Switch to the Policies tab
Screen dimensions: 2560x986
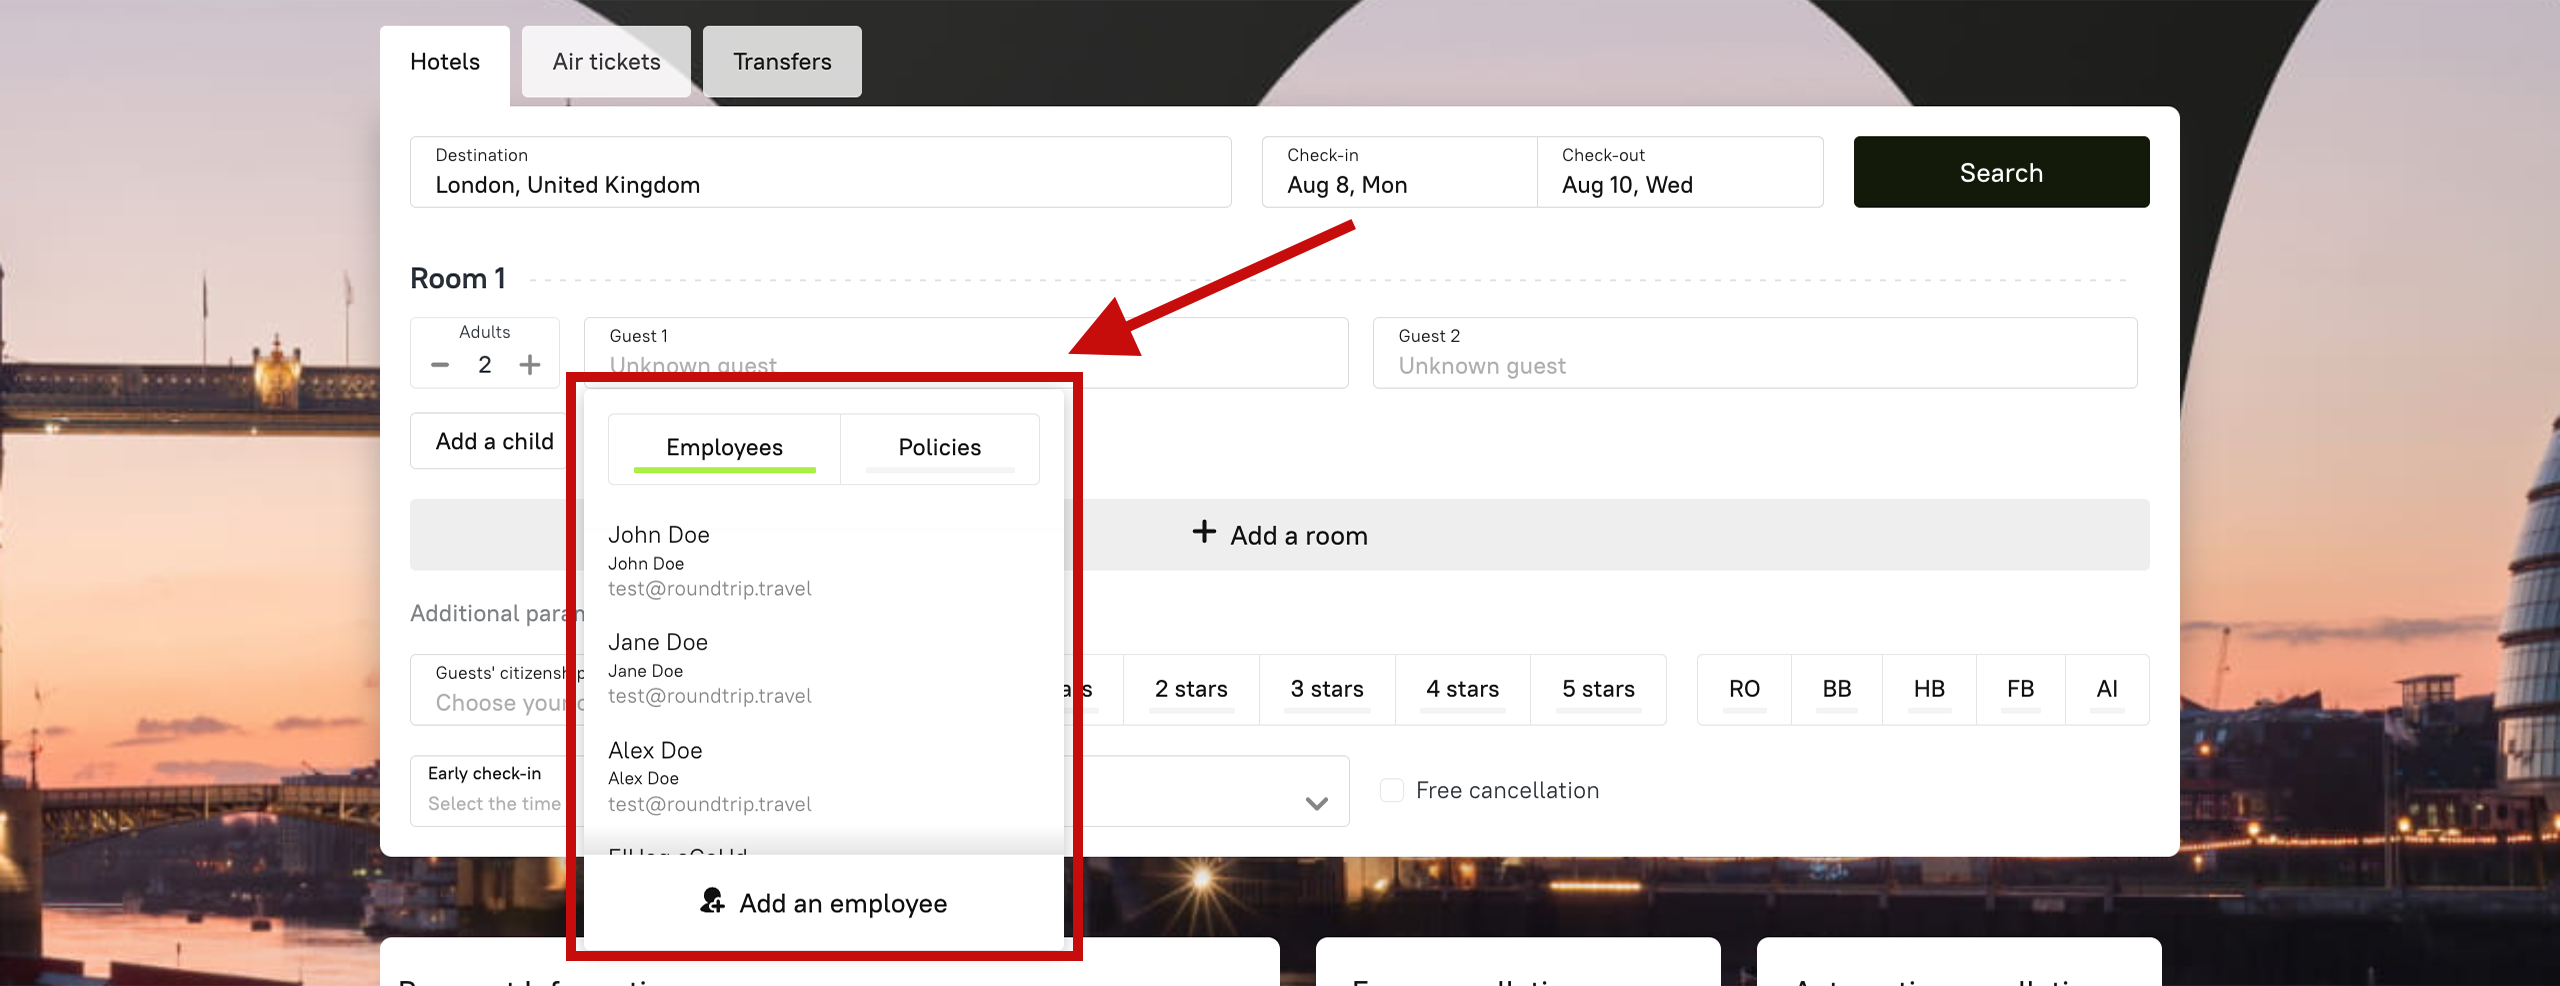[939, 448]
